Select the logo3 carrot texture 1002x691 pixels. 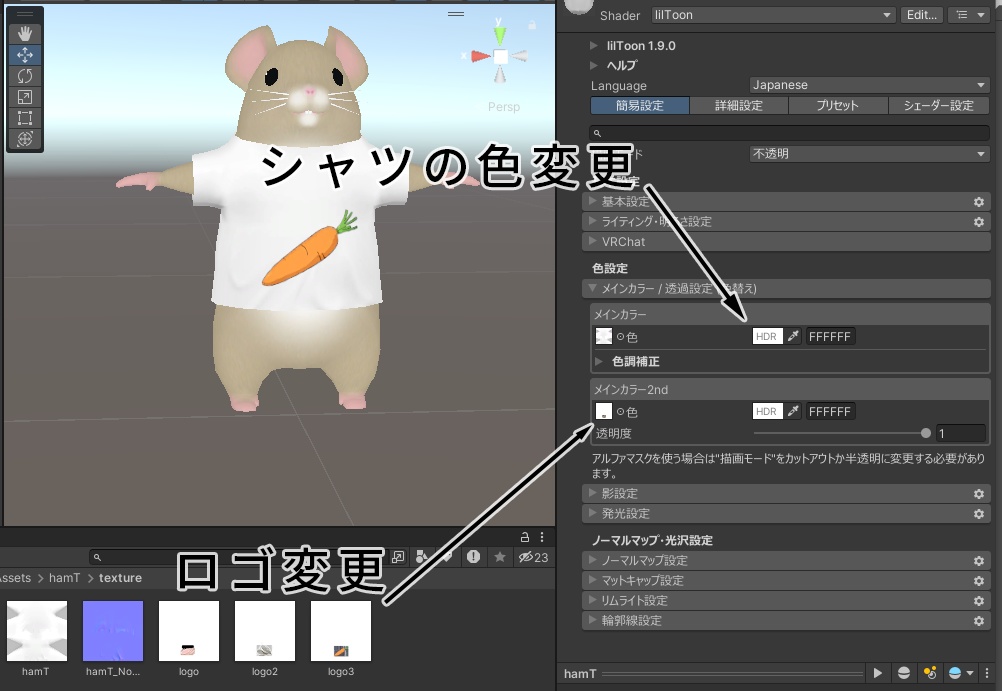(341, 631)
